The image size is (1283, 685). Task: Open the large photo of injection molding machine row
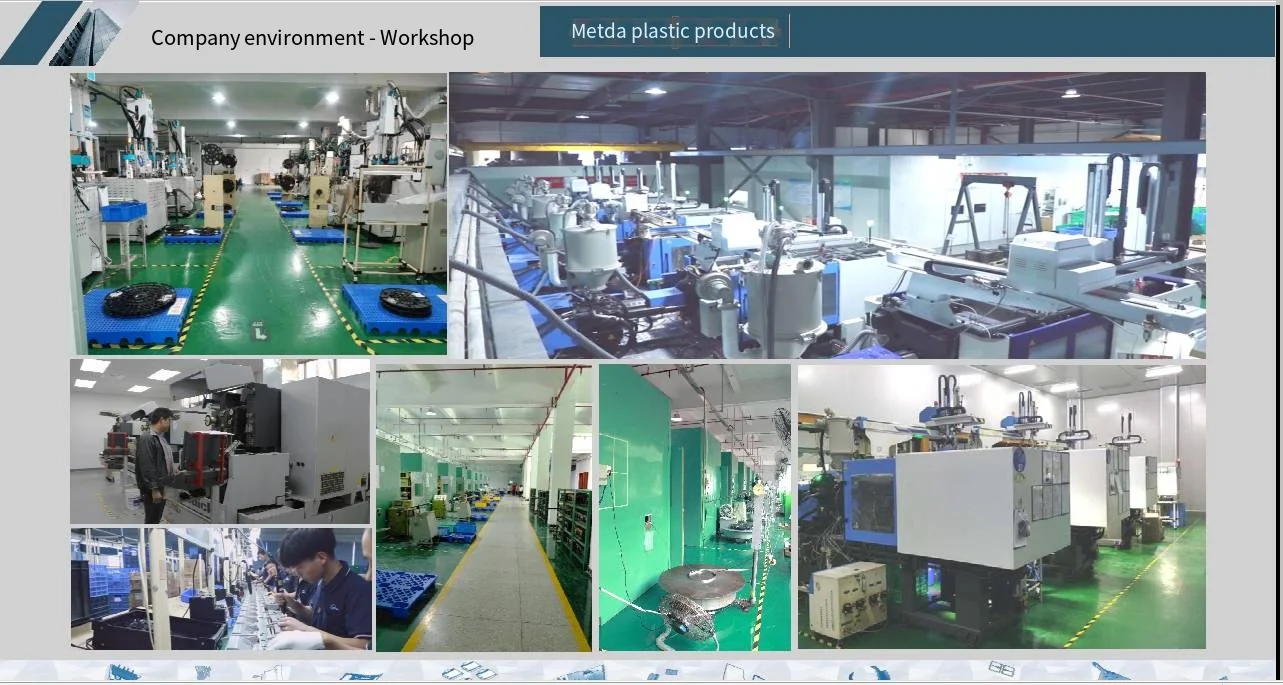[827, 215]
